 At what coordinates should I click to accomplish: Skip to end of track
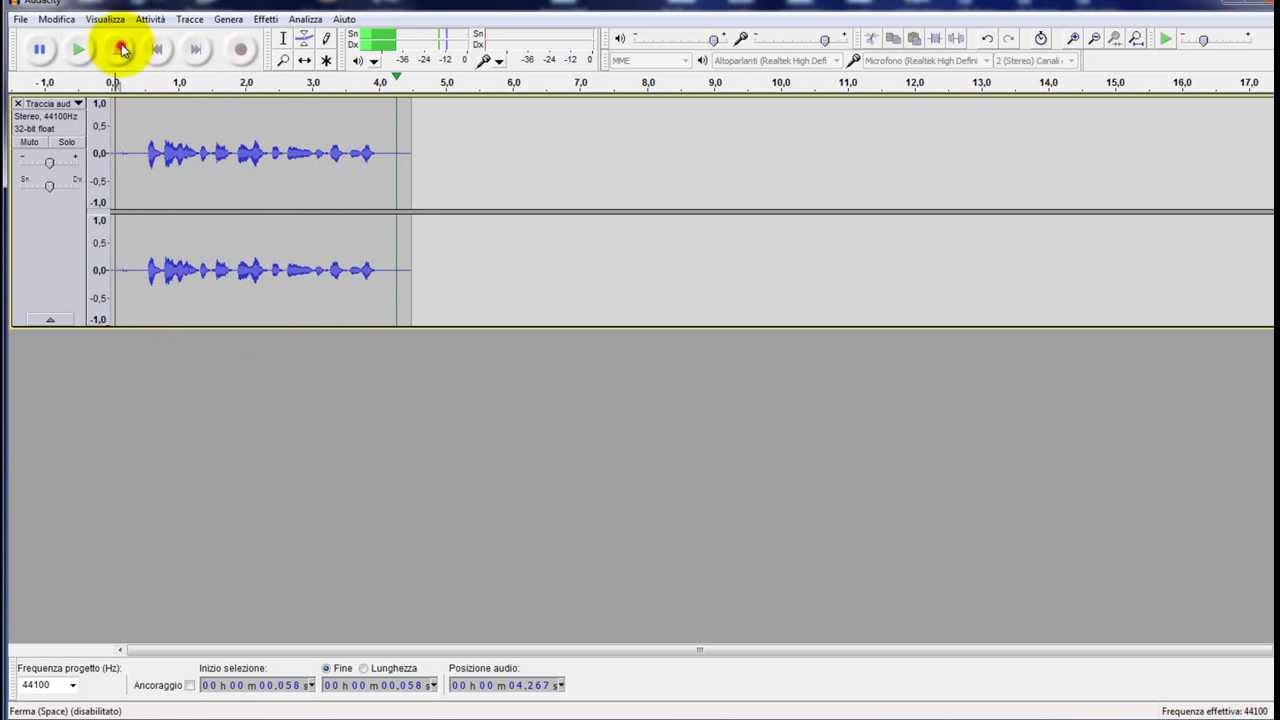tap(196, 49)
